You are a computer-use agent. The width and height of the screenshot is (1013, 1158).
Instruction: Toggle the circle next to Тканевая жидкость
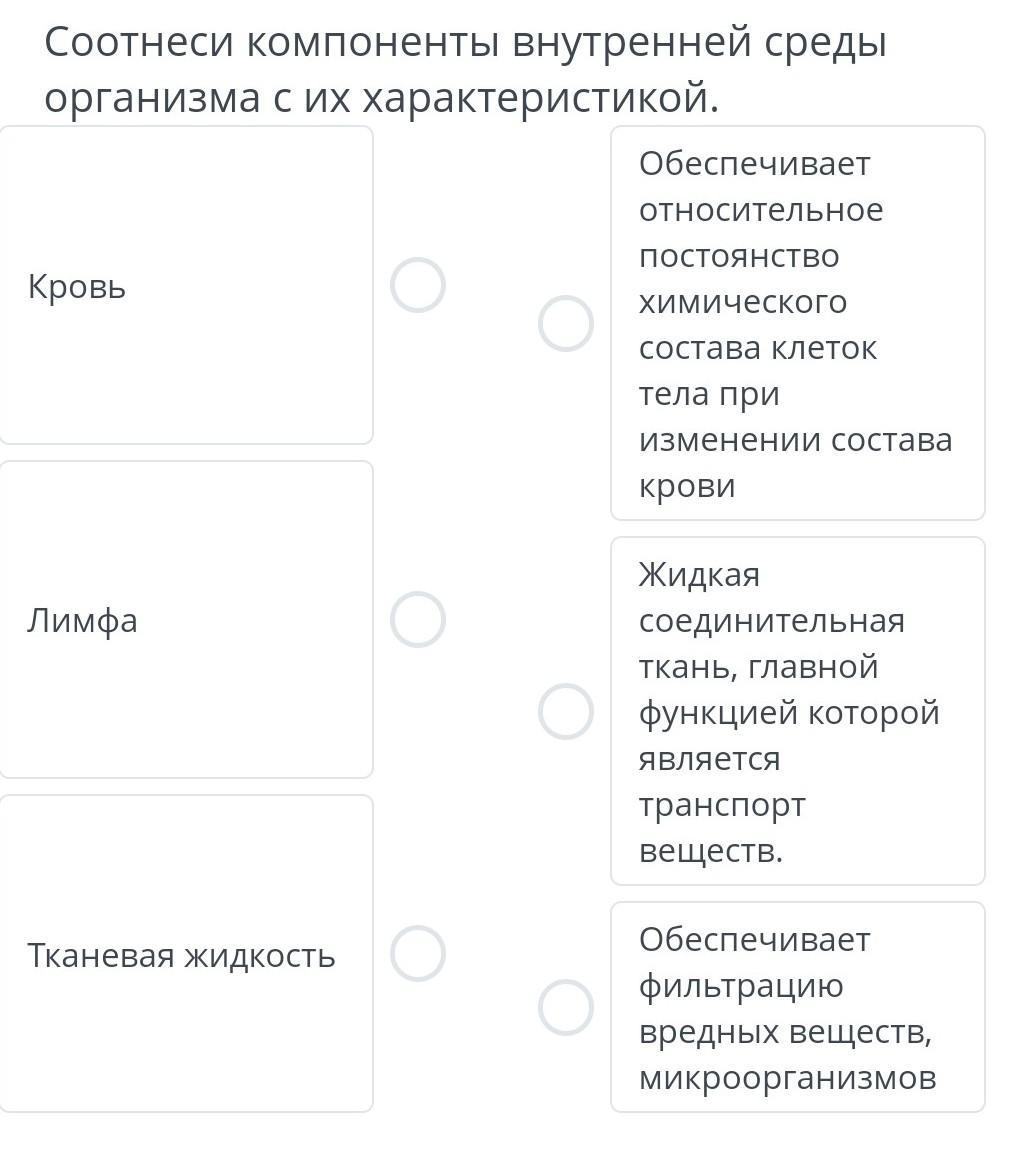[x=417, y=953]
